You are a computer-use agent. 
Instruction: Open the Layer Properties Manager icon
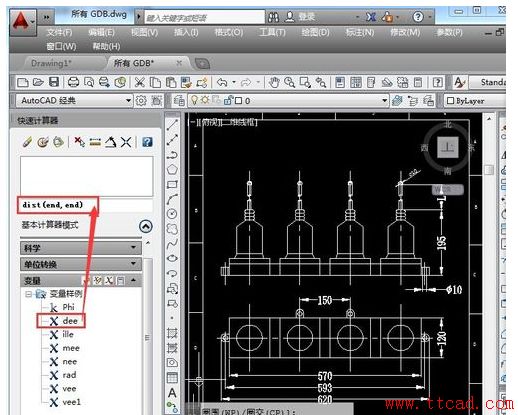tap(179, 100)
